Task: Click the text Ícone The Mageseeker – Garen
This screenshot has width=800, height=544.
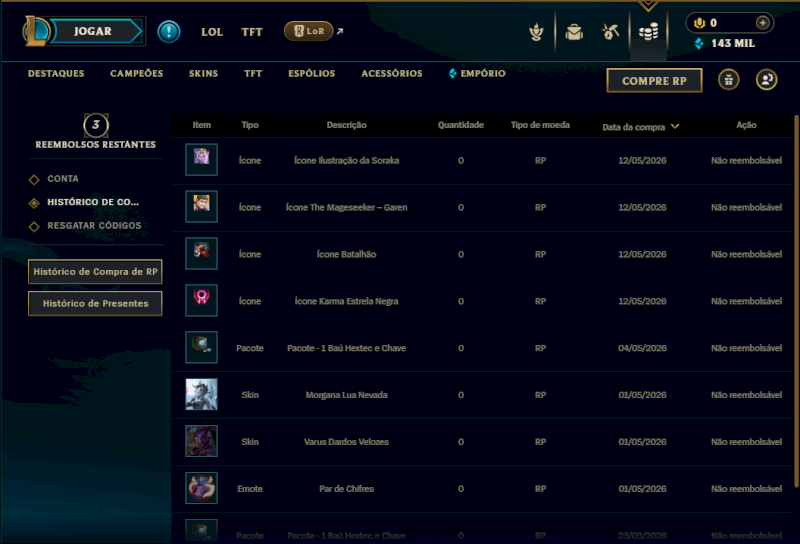Action: [x=346, y=208]
